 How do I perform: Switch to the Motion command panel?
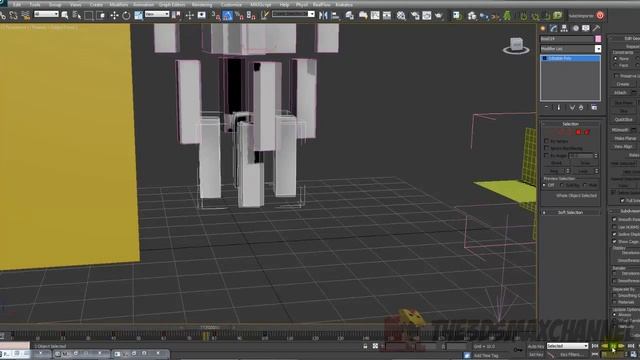[x=575, y=28]
